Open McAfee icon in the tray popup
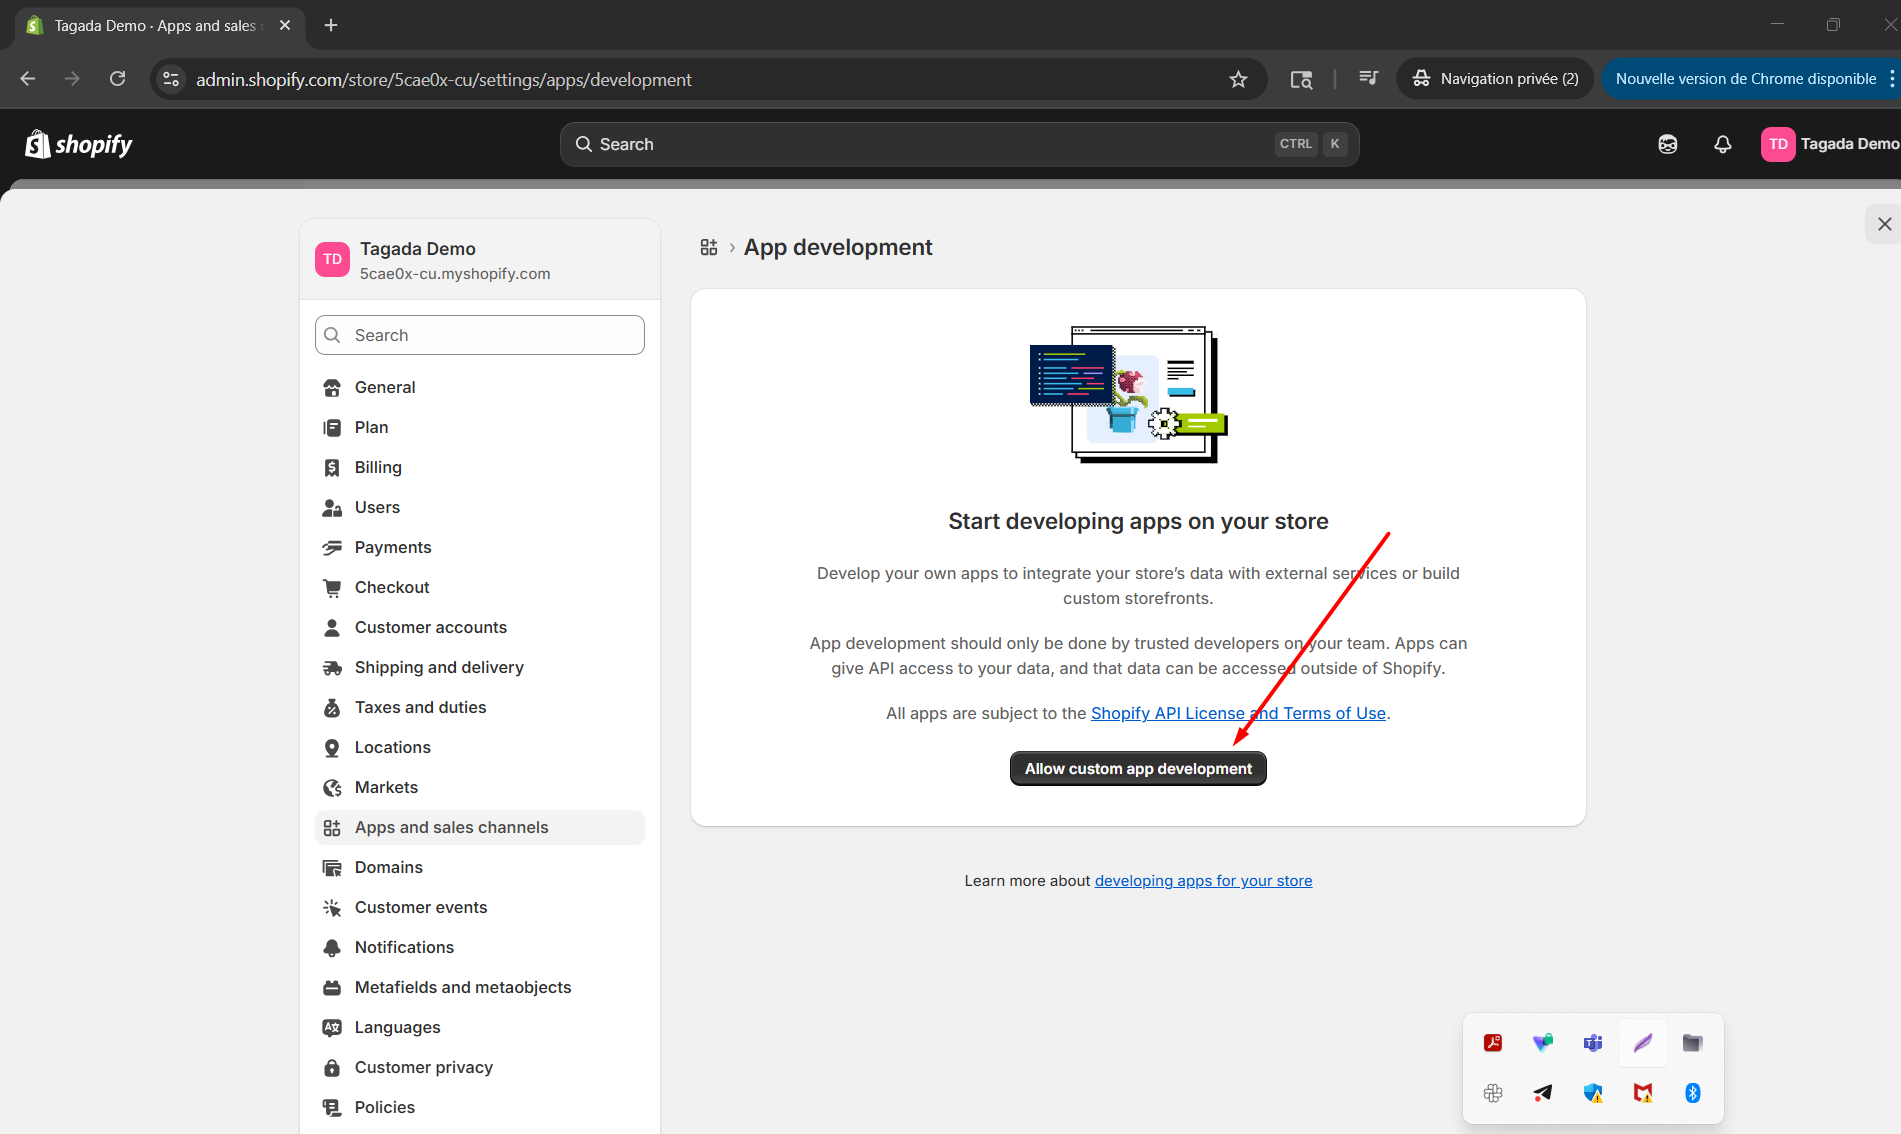1901x1134 pixels. [1643, 1093]
